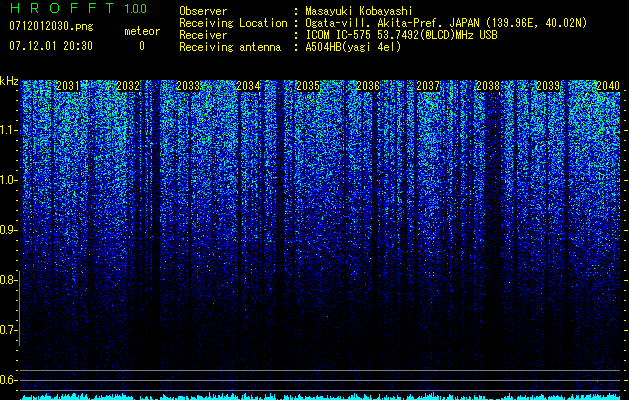
Task: Click the kHz axis unit label
Action: click(9, 81)
